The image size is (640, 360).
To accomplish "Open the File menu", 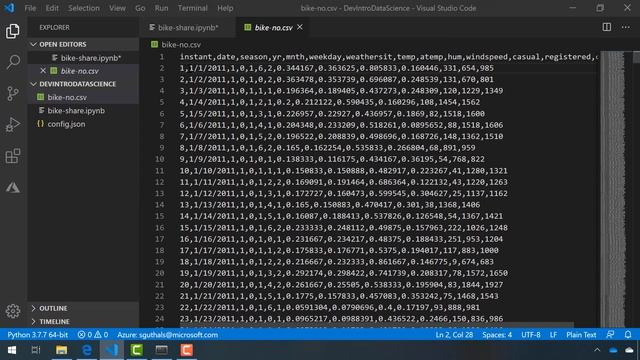I will coord(30,8).
